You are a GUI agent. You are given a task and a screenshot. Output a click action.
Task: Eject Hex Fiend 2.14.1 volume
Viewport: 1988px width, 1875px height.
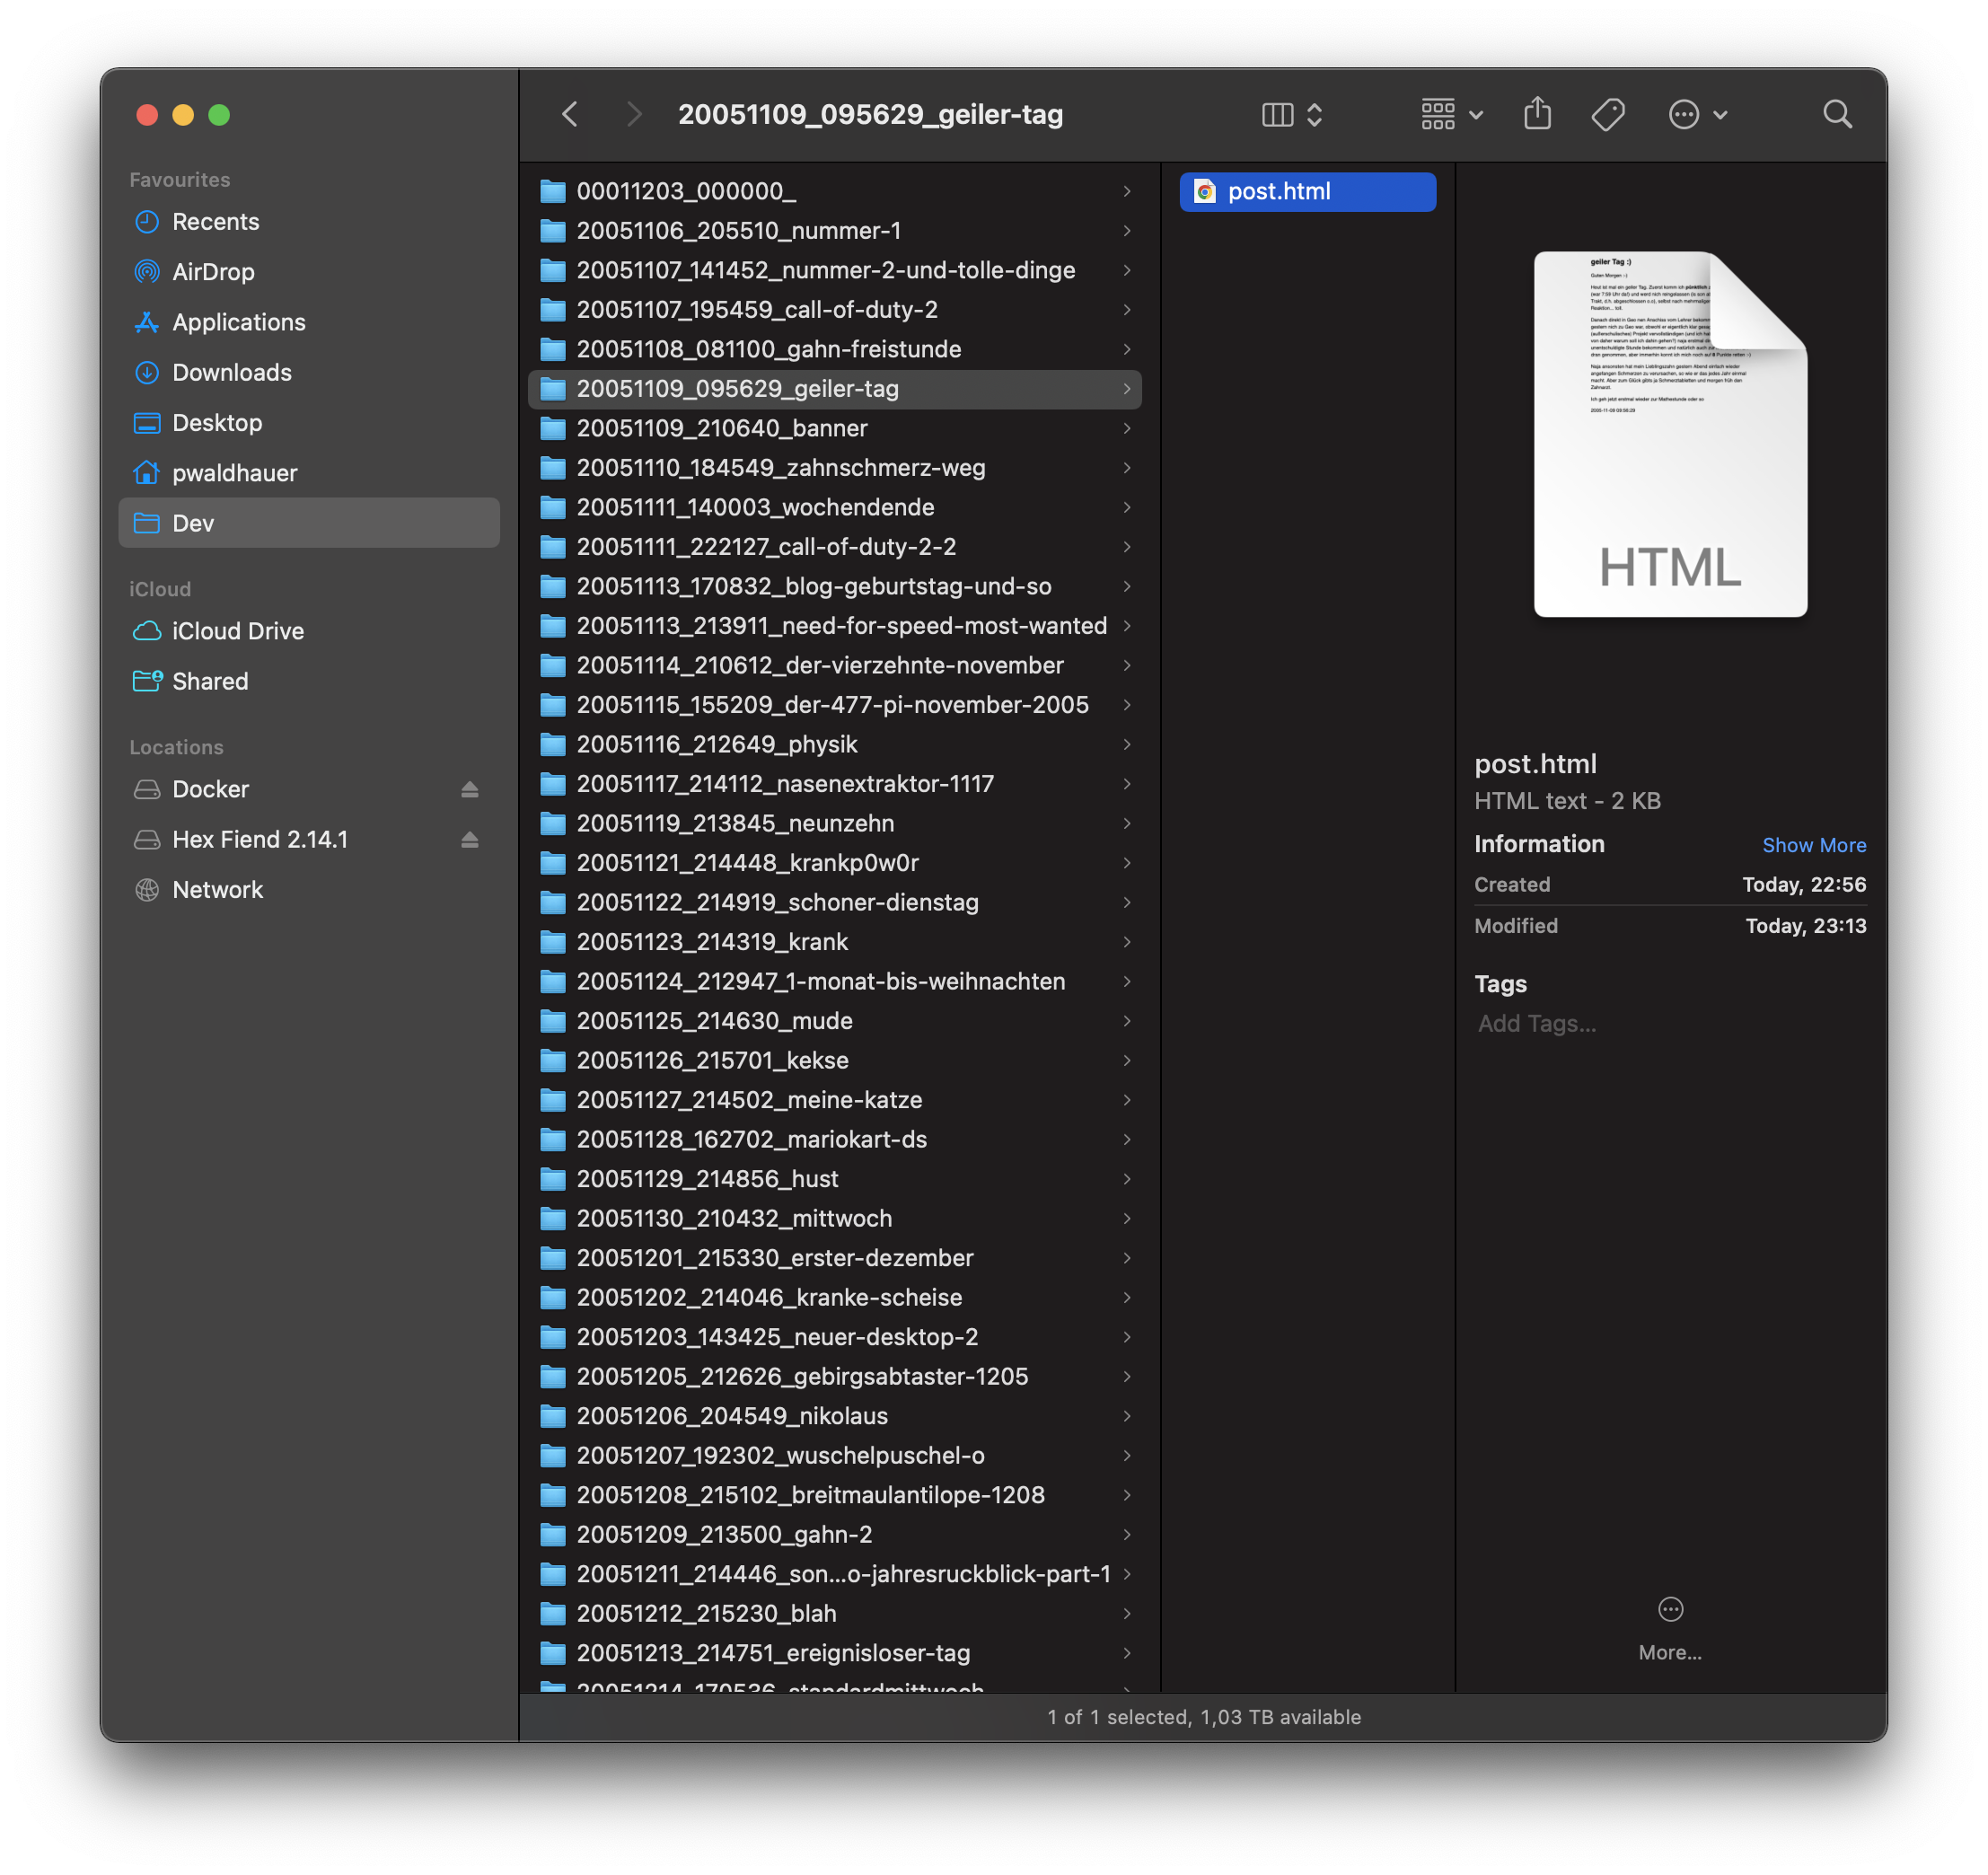pyautogui.click(x=469, y=839)
